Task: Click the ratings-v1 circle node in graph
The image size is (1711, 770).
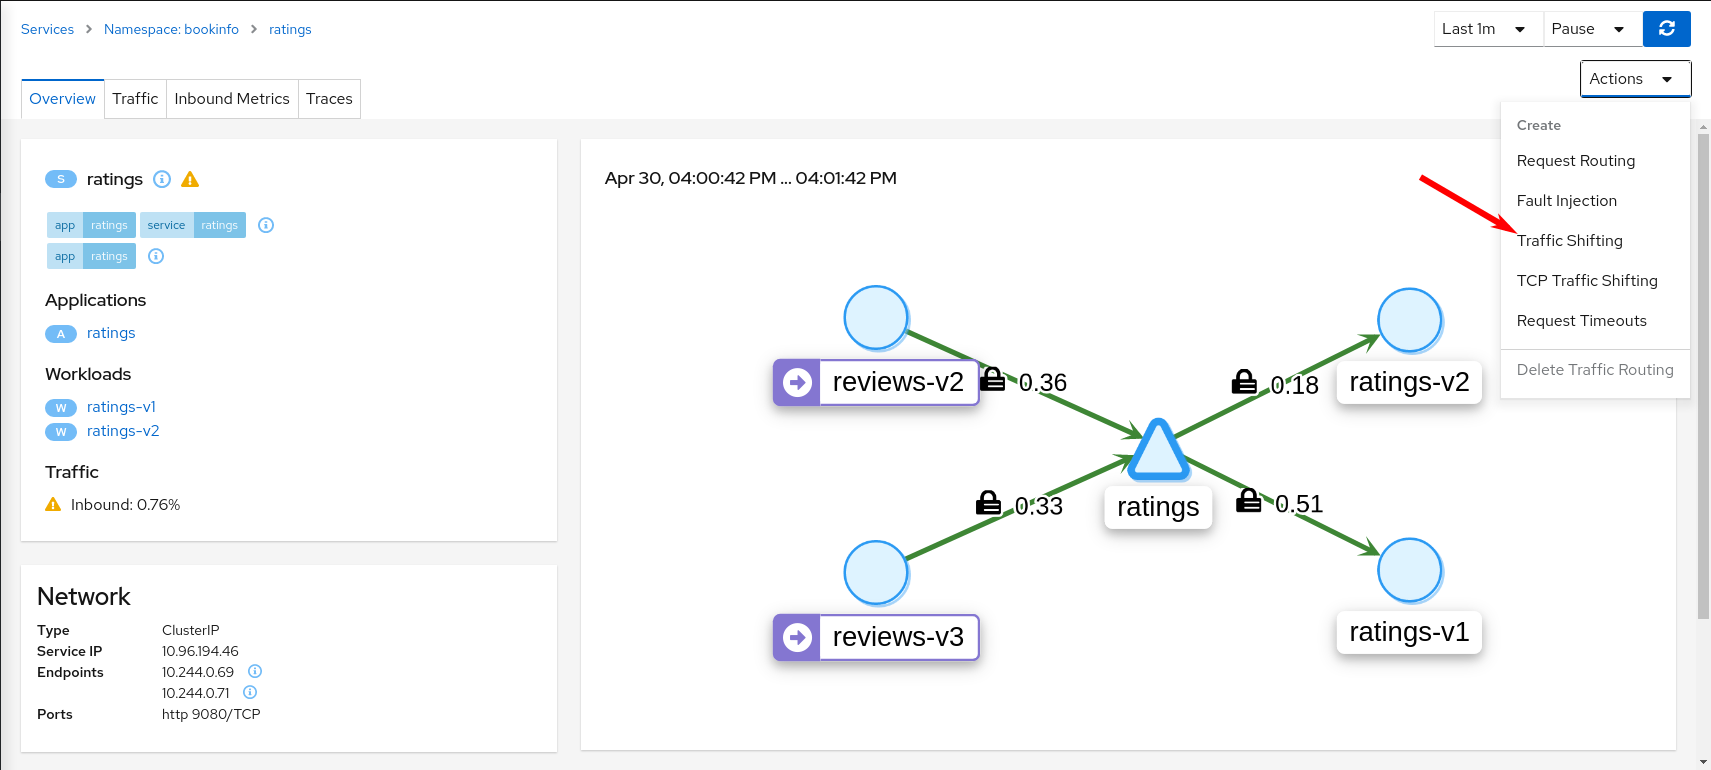Action: [x=1409, y=571]
